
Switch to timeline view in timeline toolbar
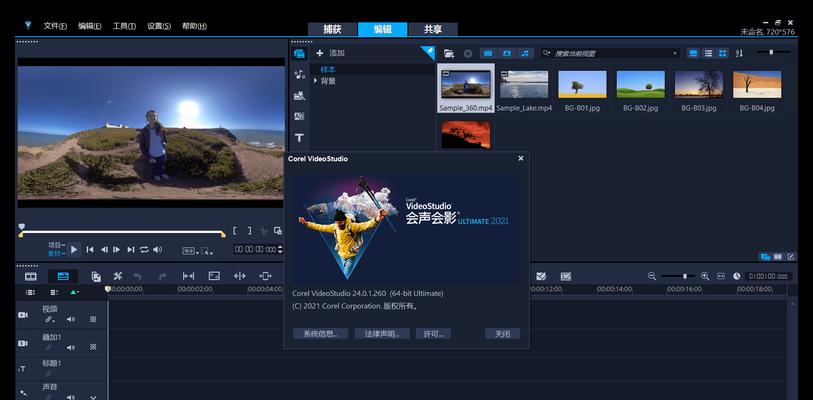tap(63, 277)
